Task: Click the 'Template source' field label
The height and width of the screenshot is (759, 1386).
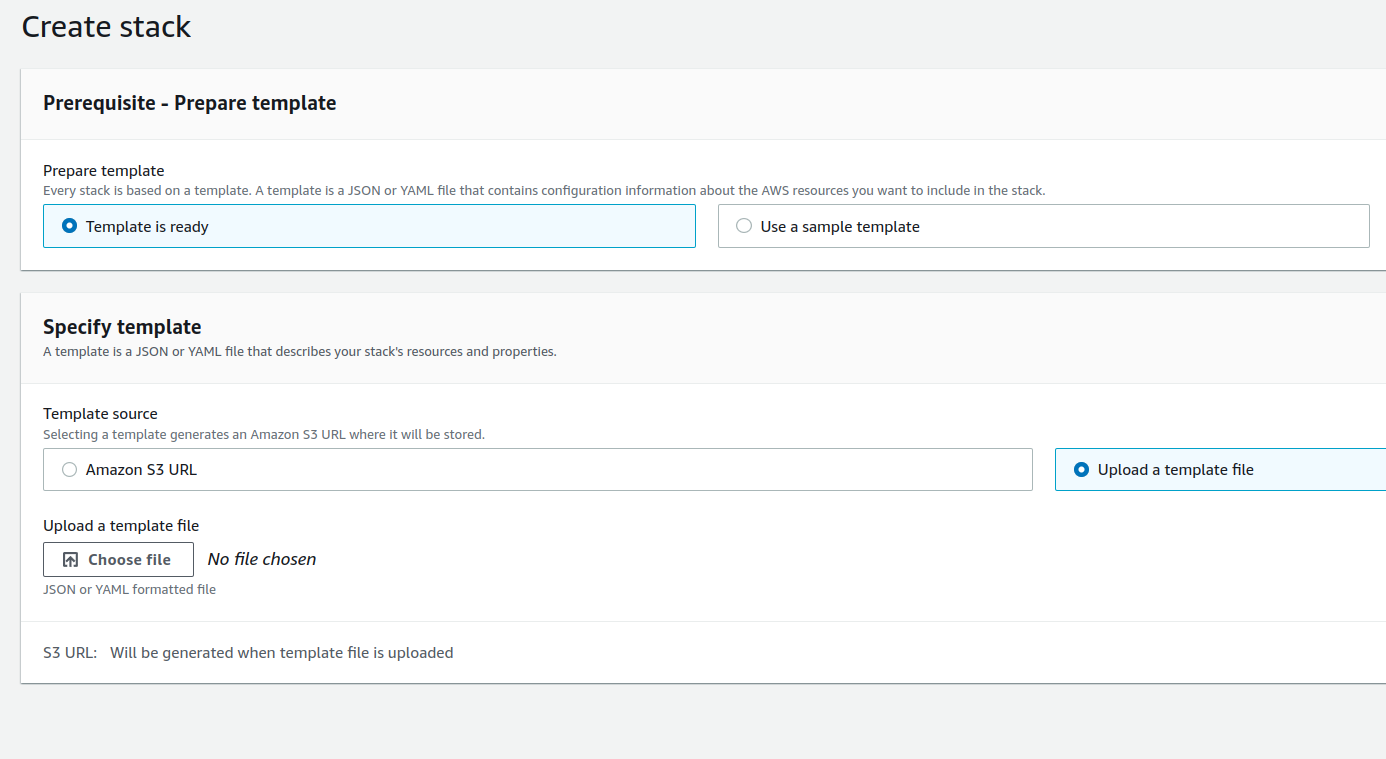Action: click(100, 414)
